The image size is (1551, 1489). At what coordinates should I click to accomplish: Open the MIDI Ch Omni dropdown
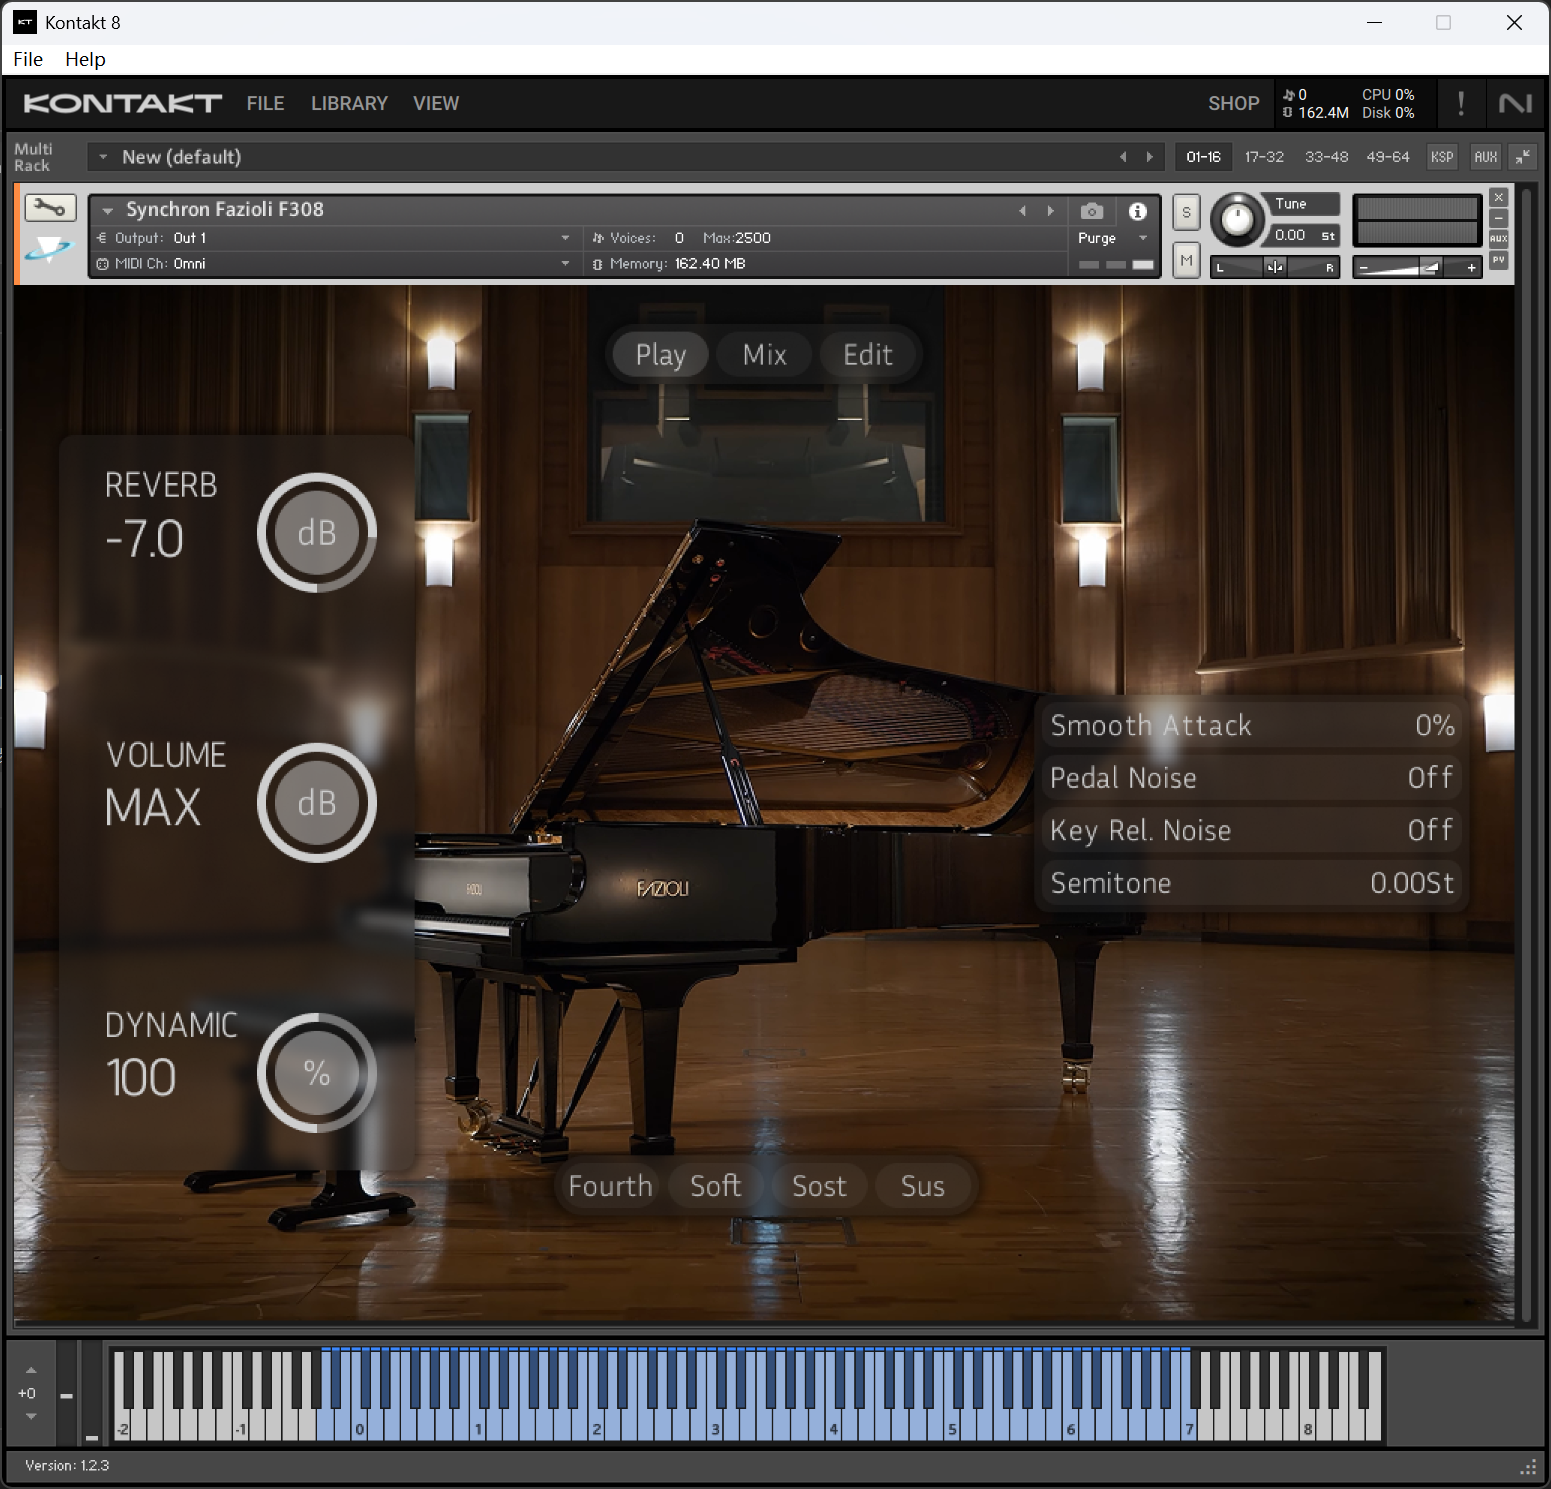tap(333, 264)
